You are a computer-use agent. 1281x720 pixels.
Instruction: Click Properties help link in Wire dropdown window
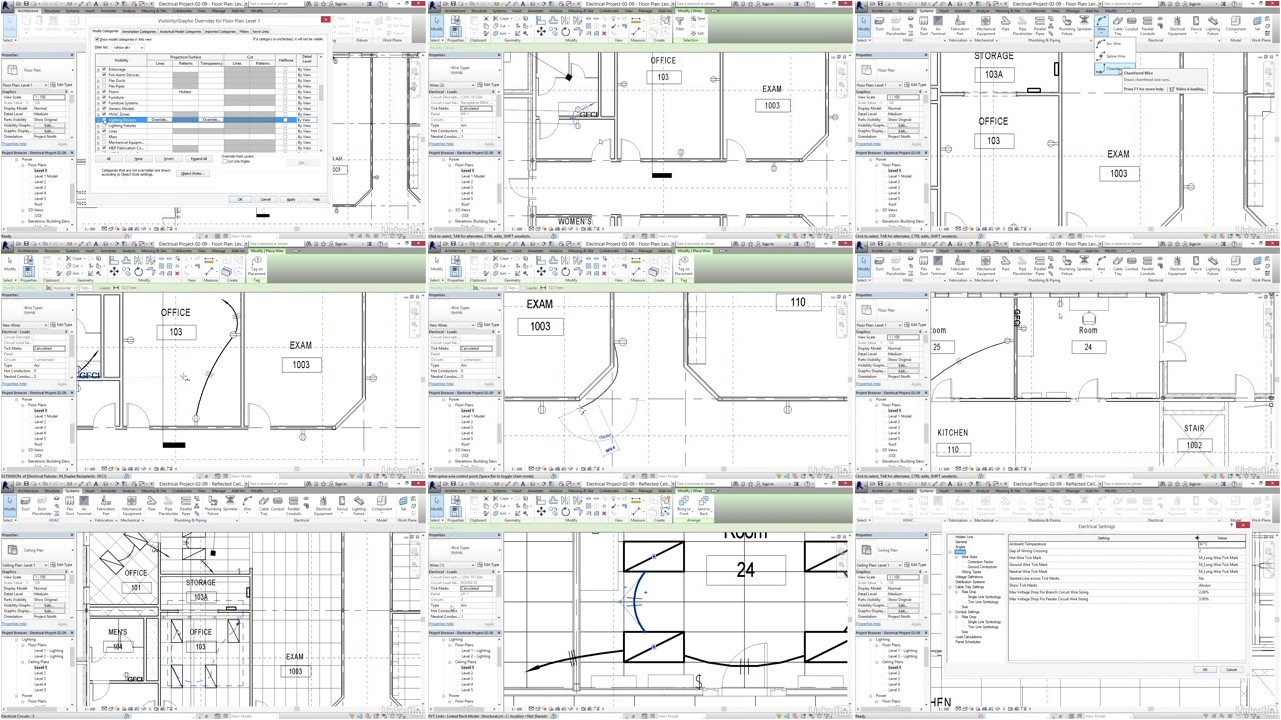coord(870,143)
